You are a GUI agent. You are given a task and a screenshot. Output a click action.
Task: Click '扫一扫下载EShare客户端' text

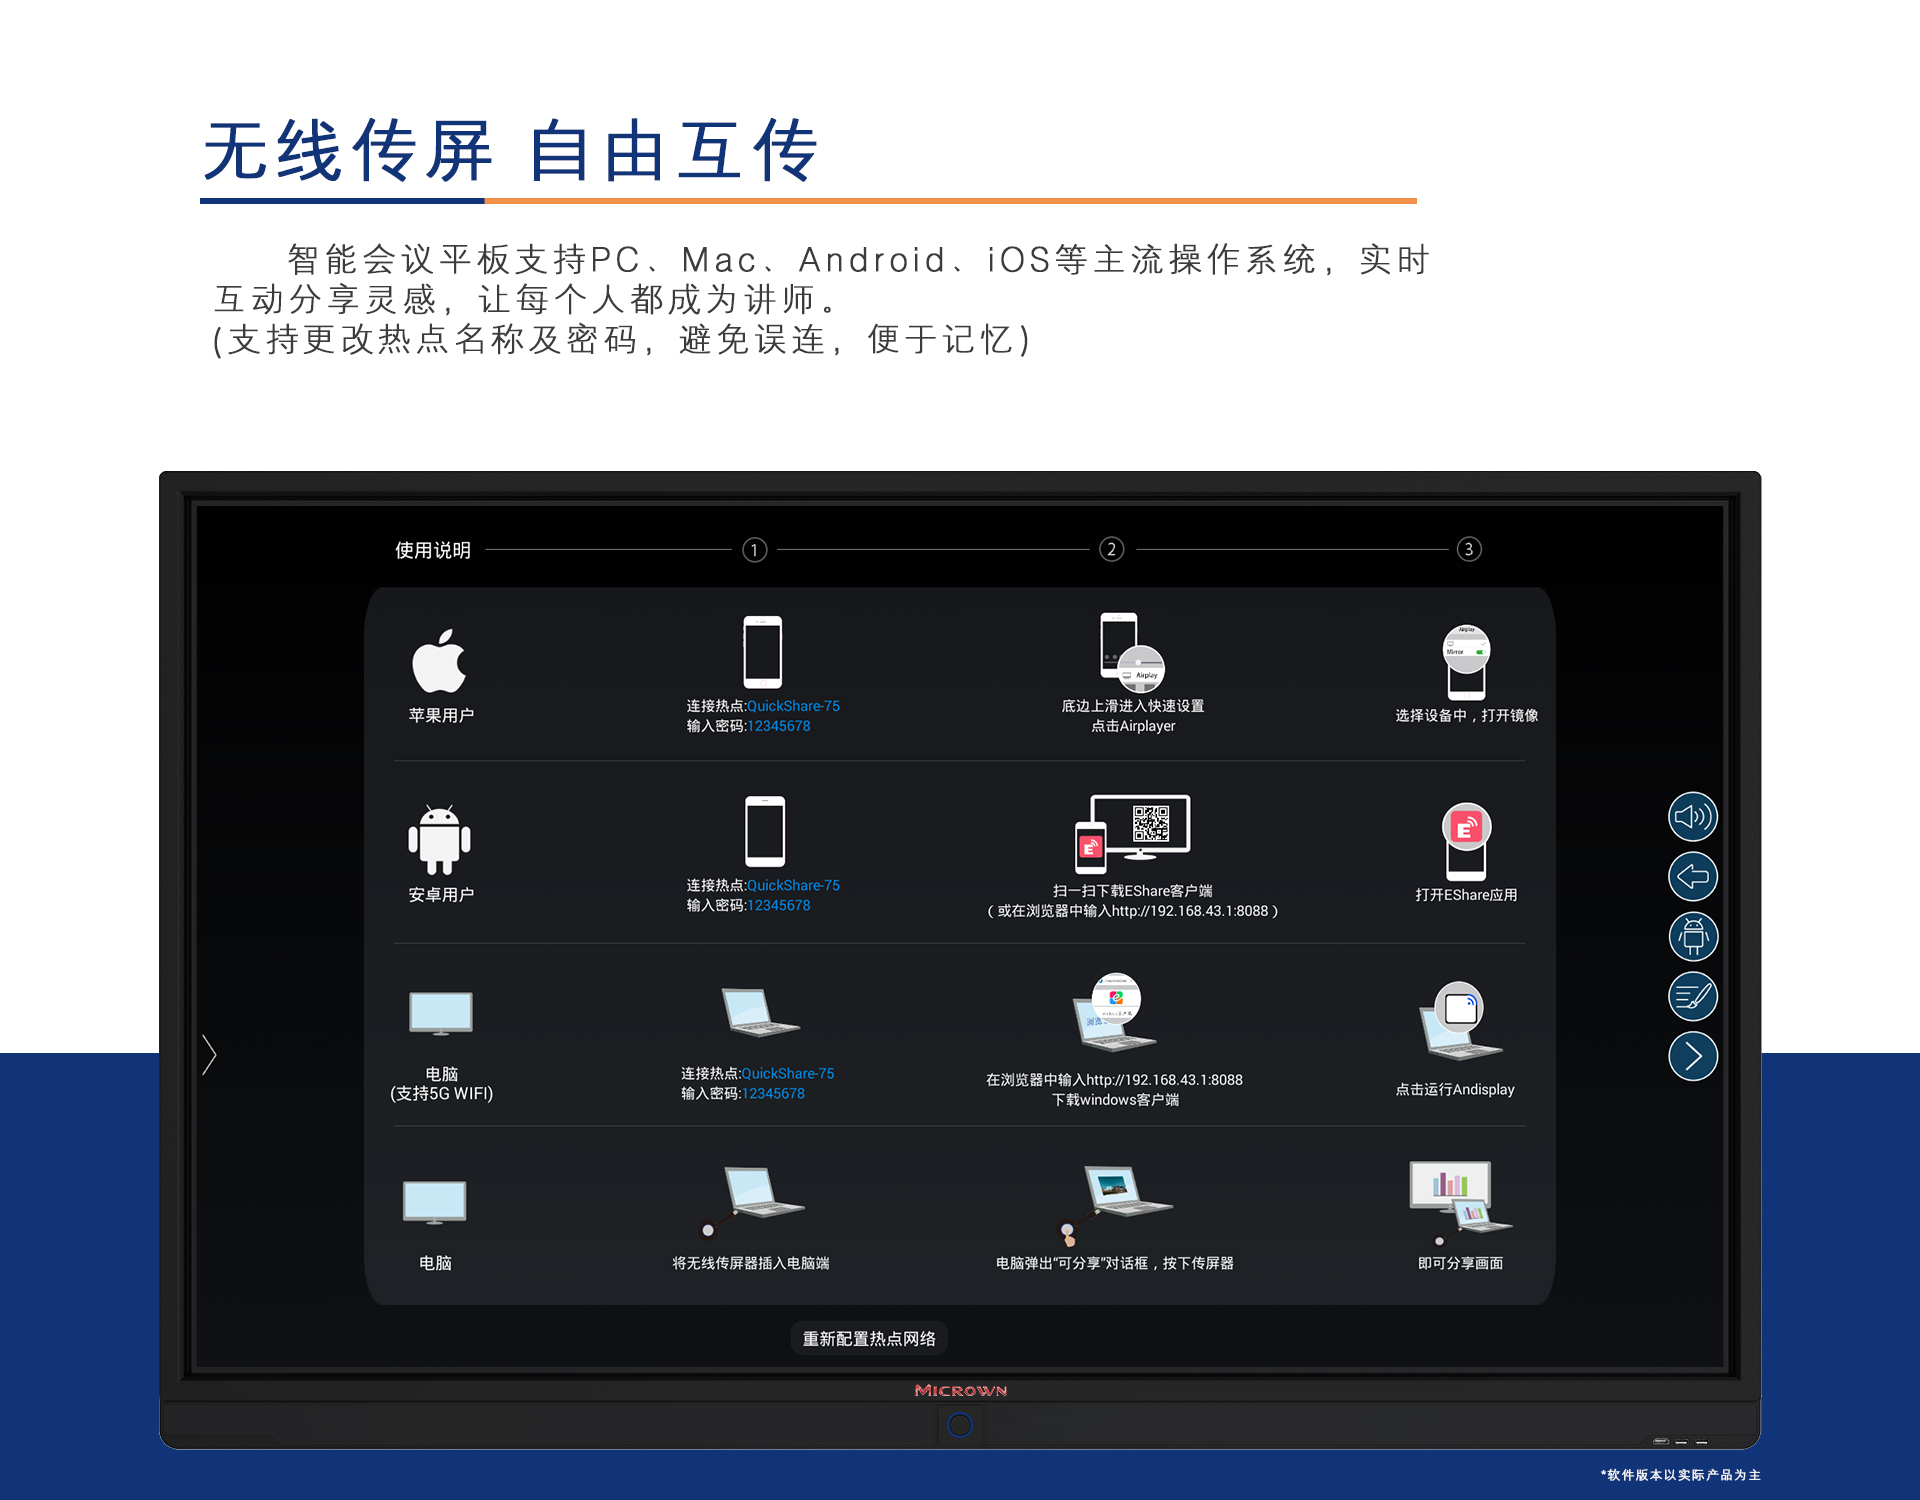click(1132, 891)
